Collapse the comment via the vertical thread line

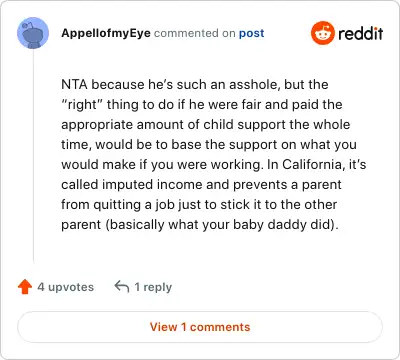pyautogui.click(x=33, y=156)
